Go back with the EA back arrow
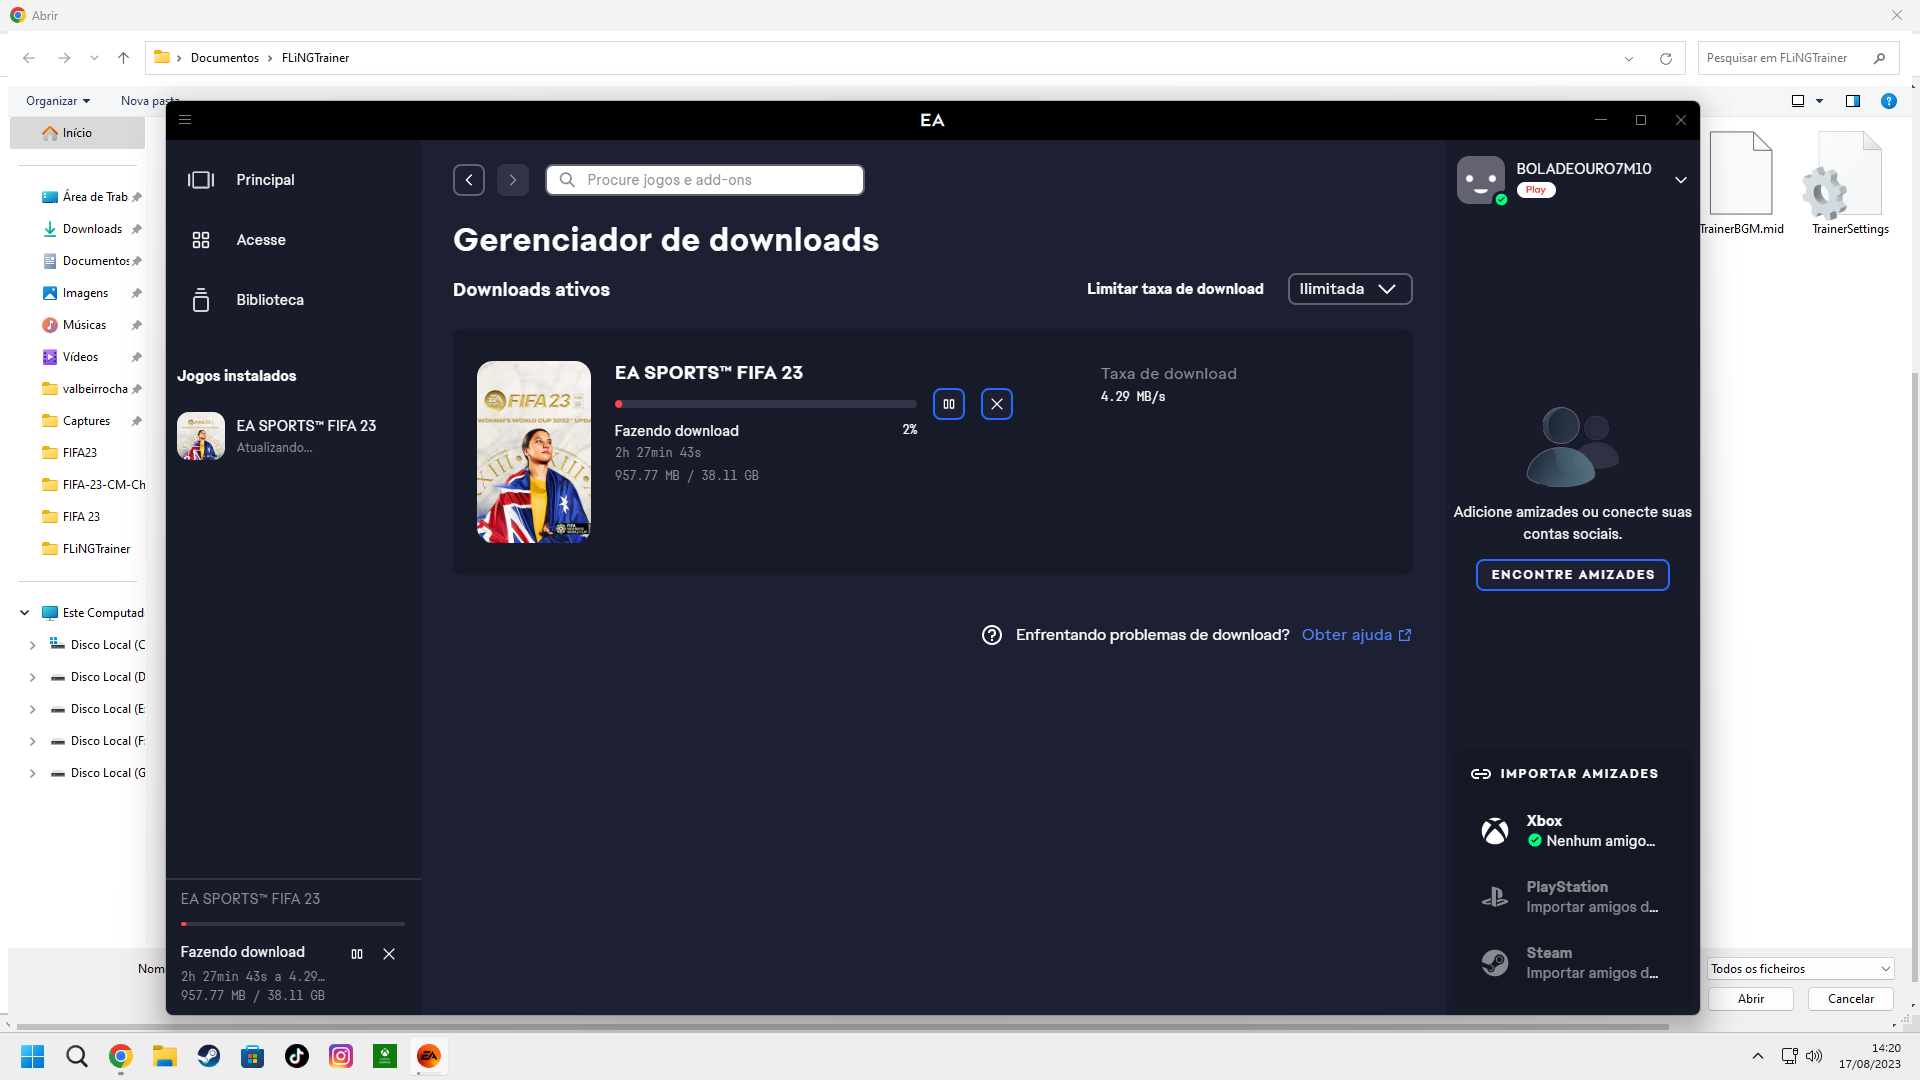 tap(469, 180)
